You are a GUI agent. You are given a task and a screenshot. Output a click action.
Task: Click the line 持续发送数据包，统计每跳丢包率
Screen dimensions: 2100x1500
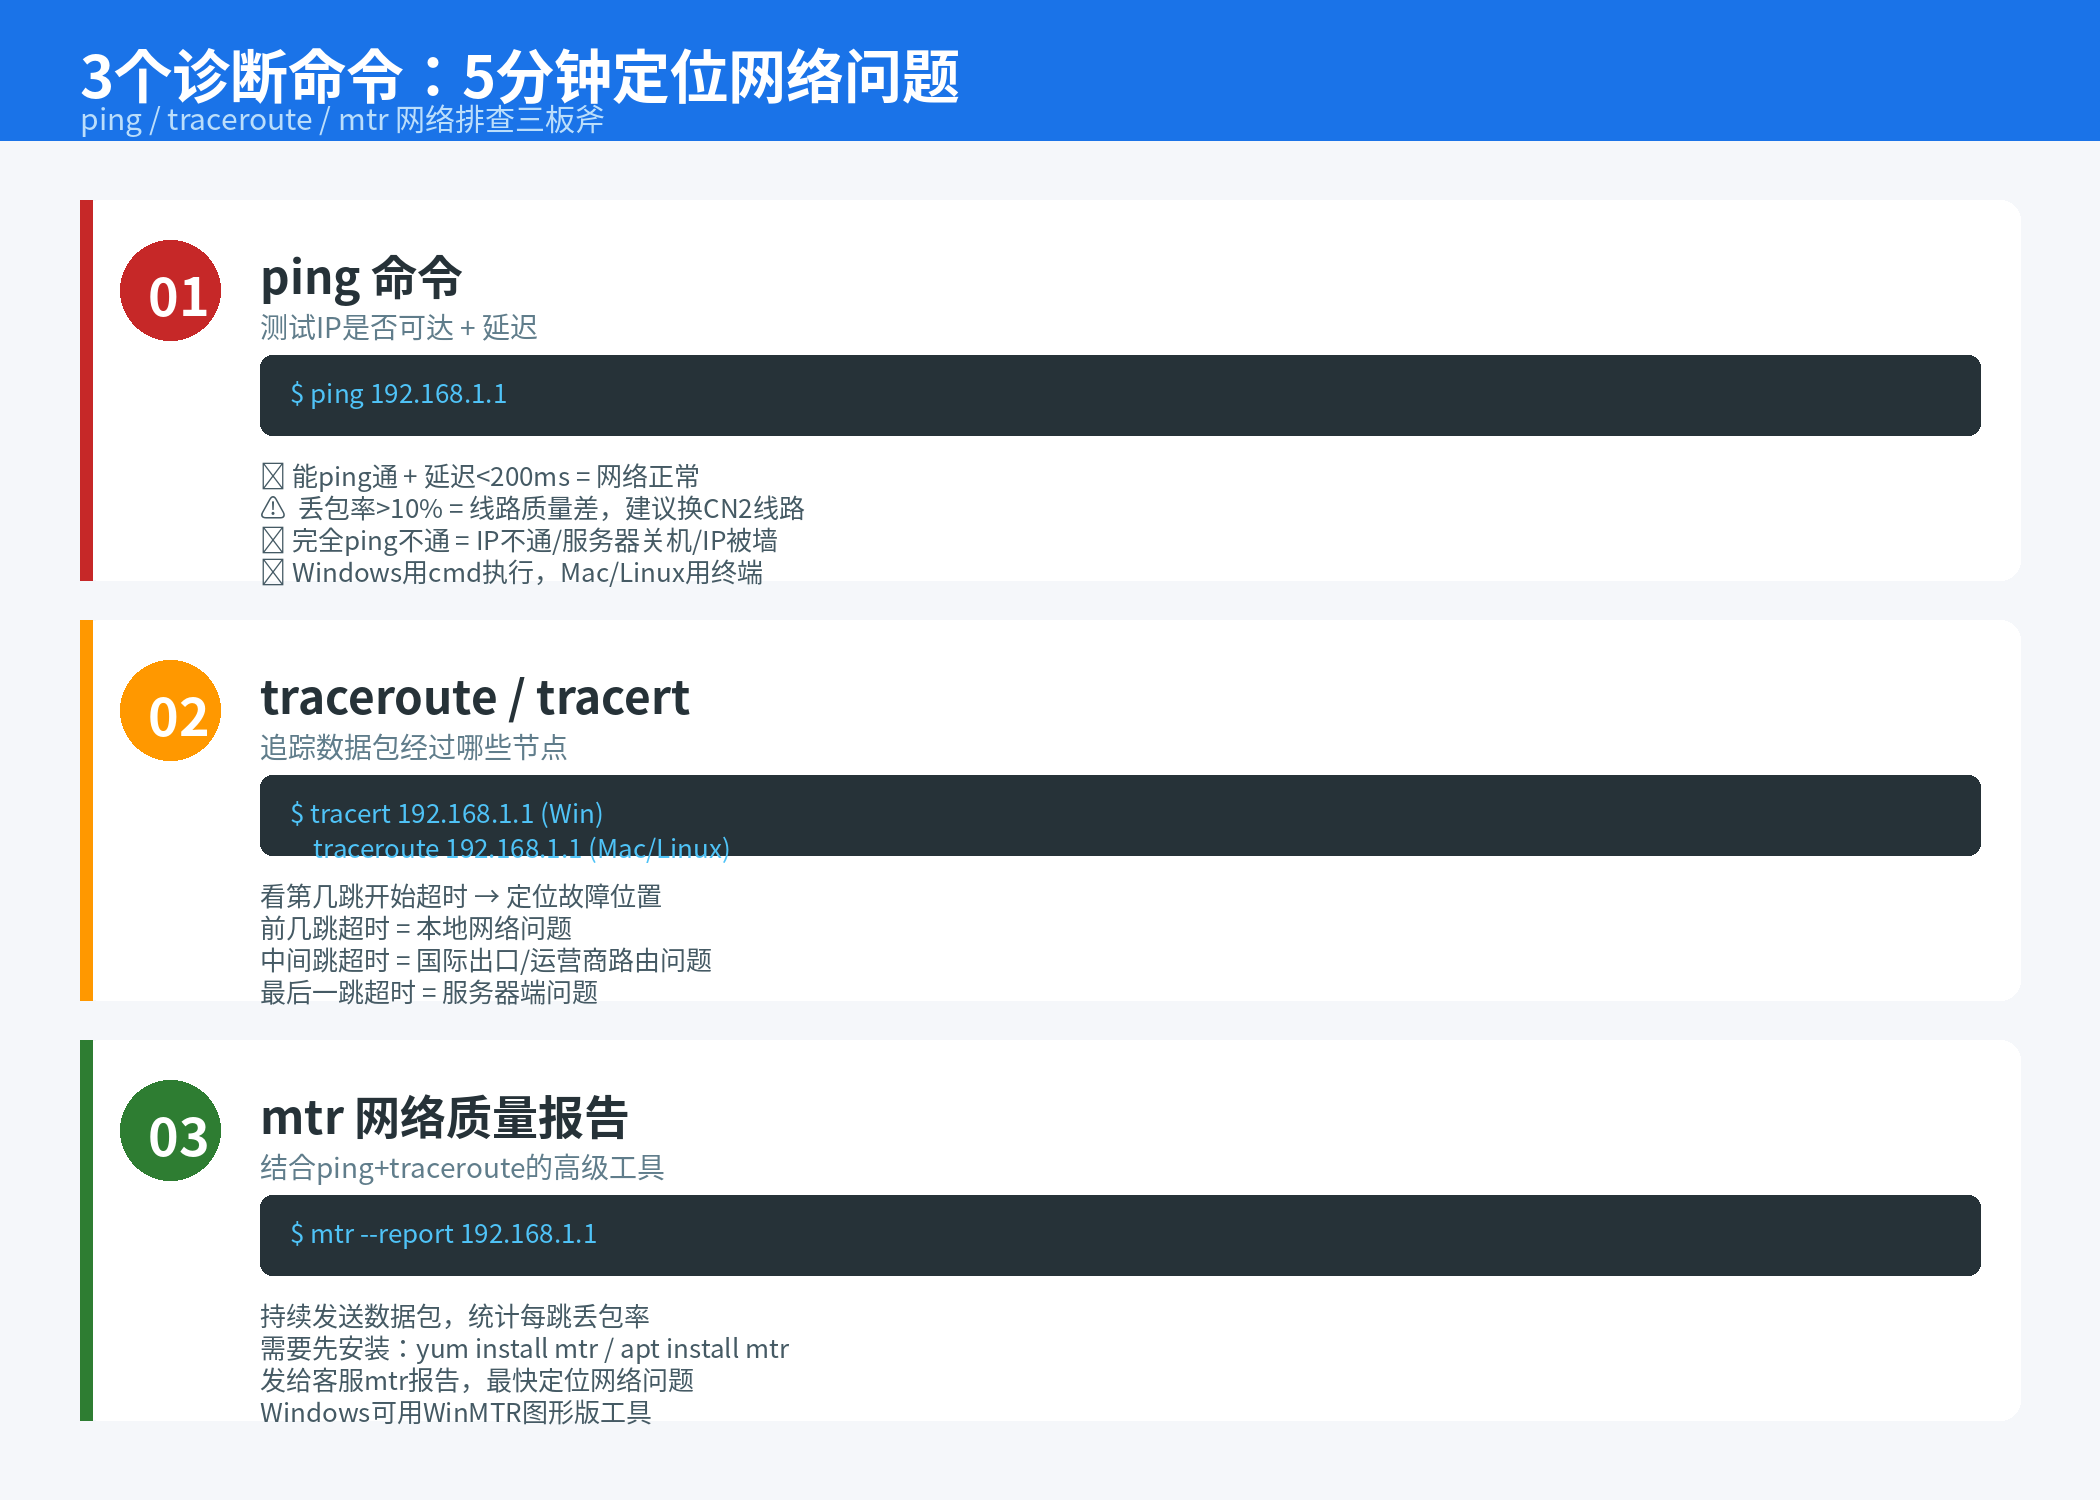(x=455, y=1316)
